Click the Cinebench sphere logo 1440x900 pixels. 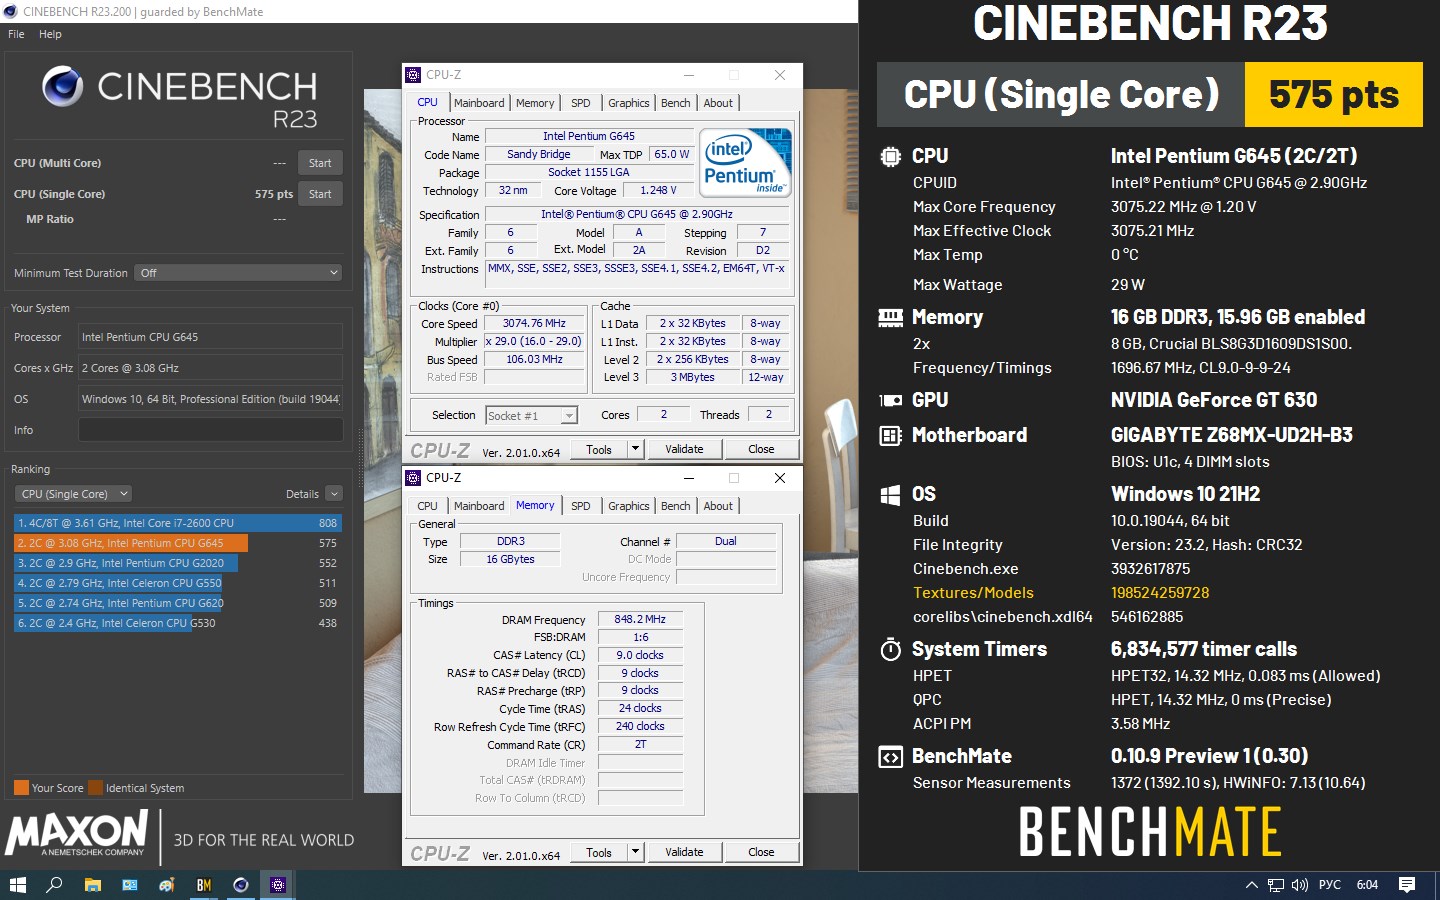[x=62, y=87]
